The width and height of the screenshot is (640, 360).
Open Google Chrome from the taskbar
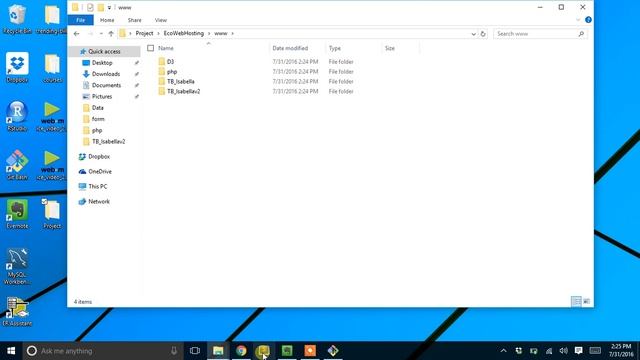click(x=241, y=351)
